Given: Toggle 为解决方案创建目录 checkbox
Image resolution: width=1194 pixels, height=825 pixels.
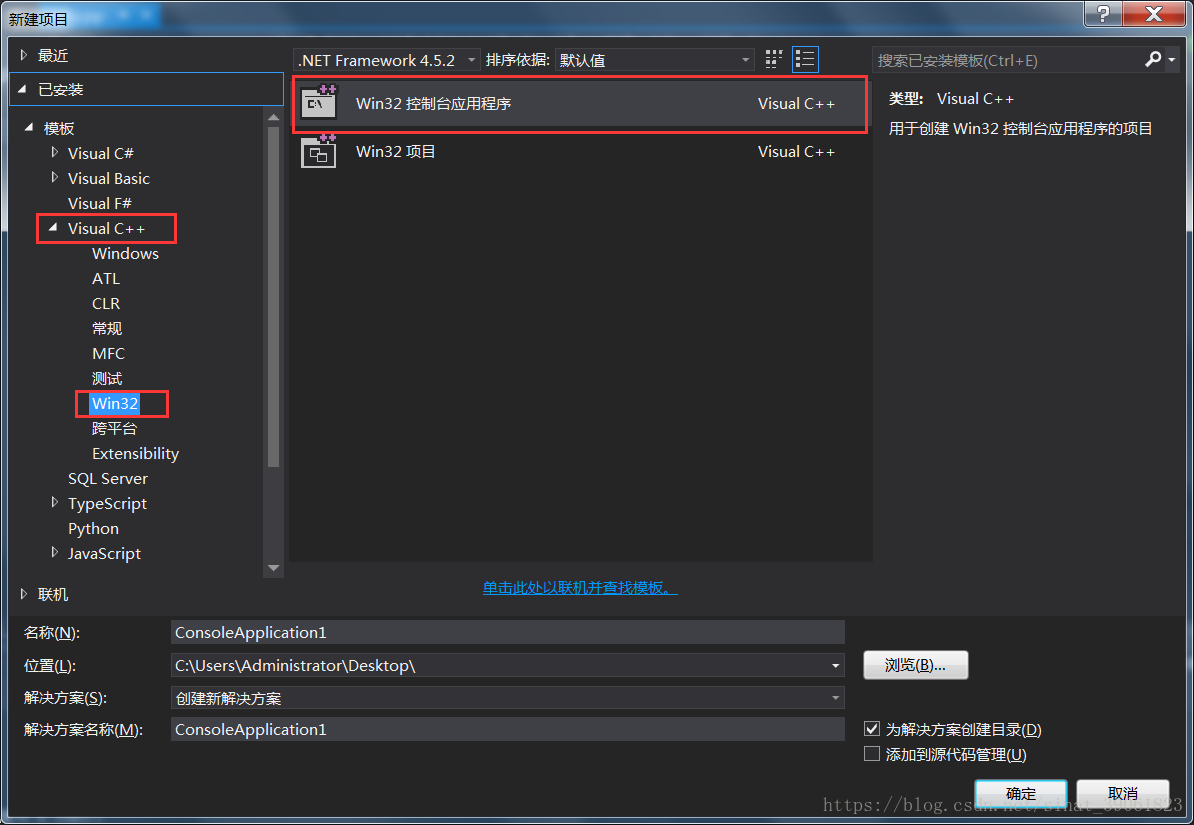Looking at the screenshot, I should [x=872, y=729].
